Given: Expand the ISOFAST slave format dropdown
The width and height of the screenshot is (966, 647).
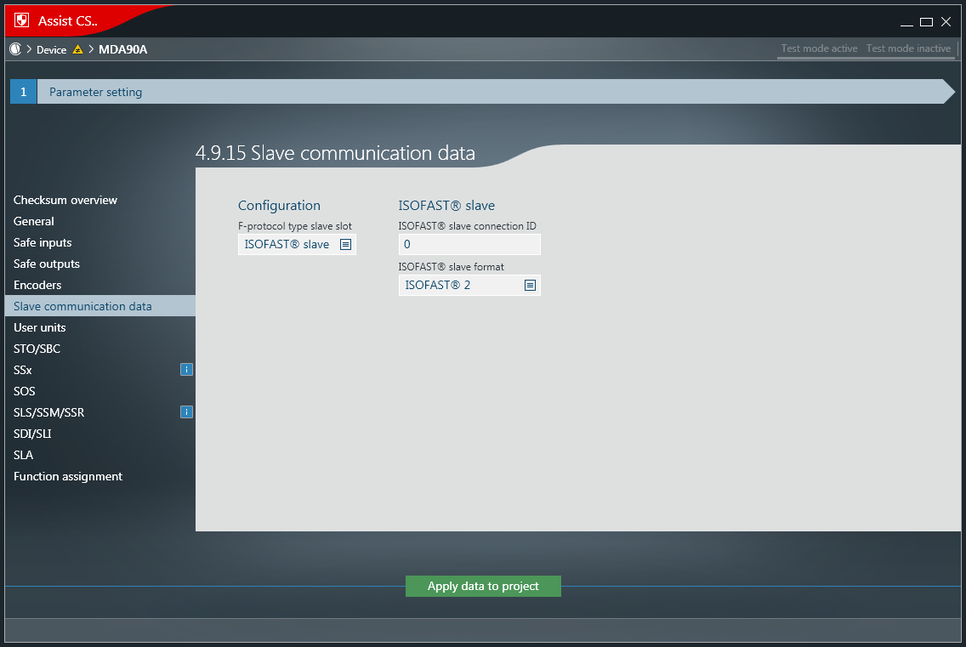Looking at the screenshot, I should click(468, 285).
